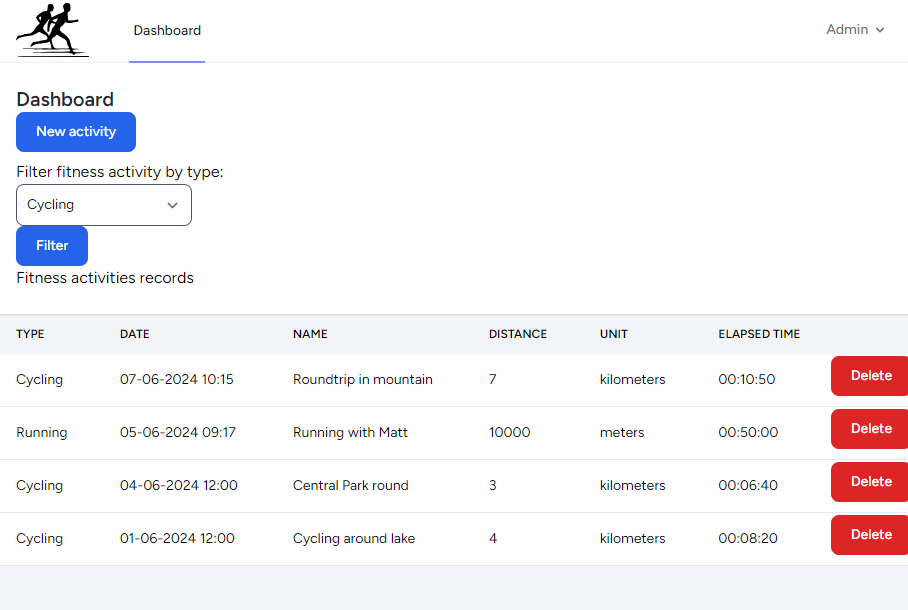Delete the Roundtrip in mountain activity

click(x=870, y=376)
